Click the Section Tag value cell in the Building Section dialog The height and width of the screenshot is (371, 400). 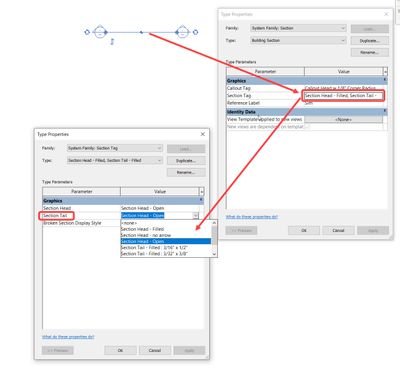tap(343, 96)
